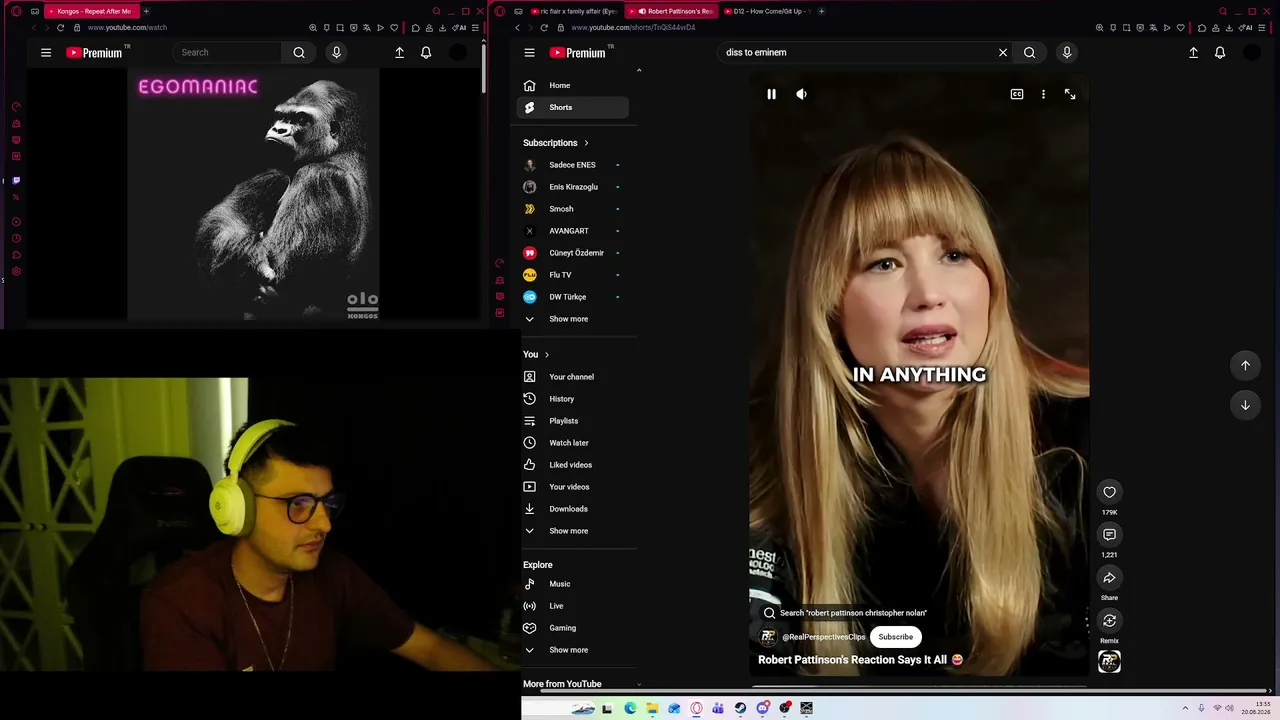
Task: Open Your channel
Action: (x=573, y=377)
